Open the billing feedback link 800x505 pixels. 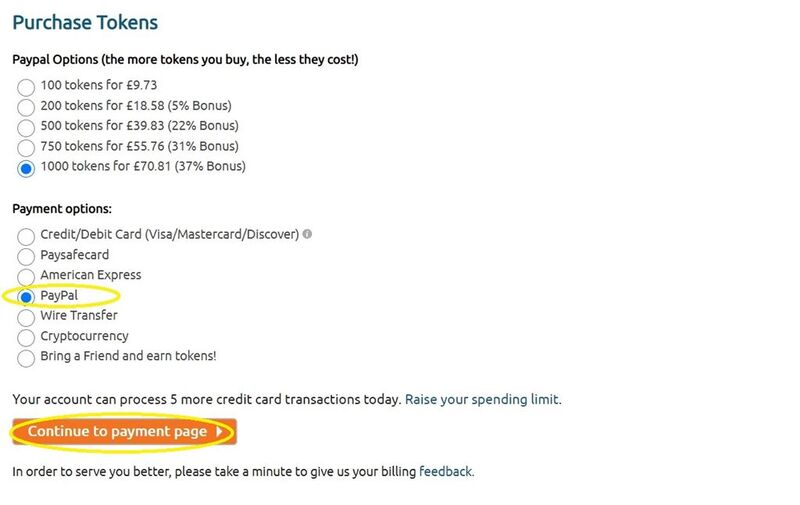[446, 471]
